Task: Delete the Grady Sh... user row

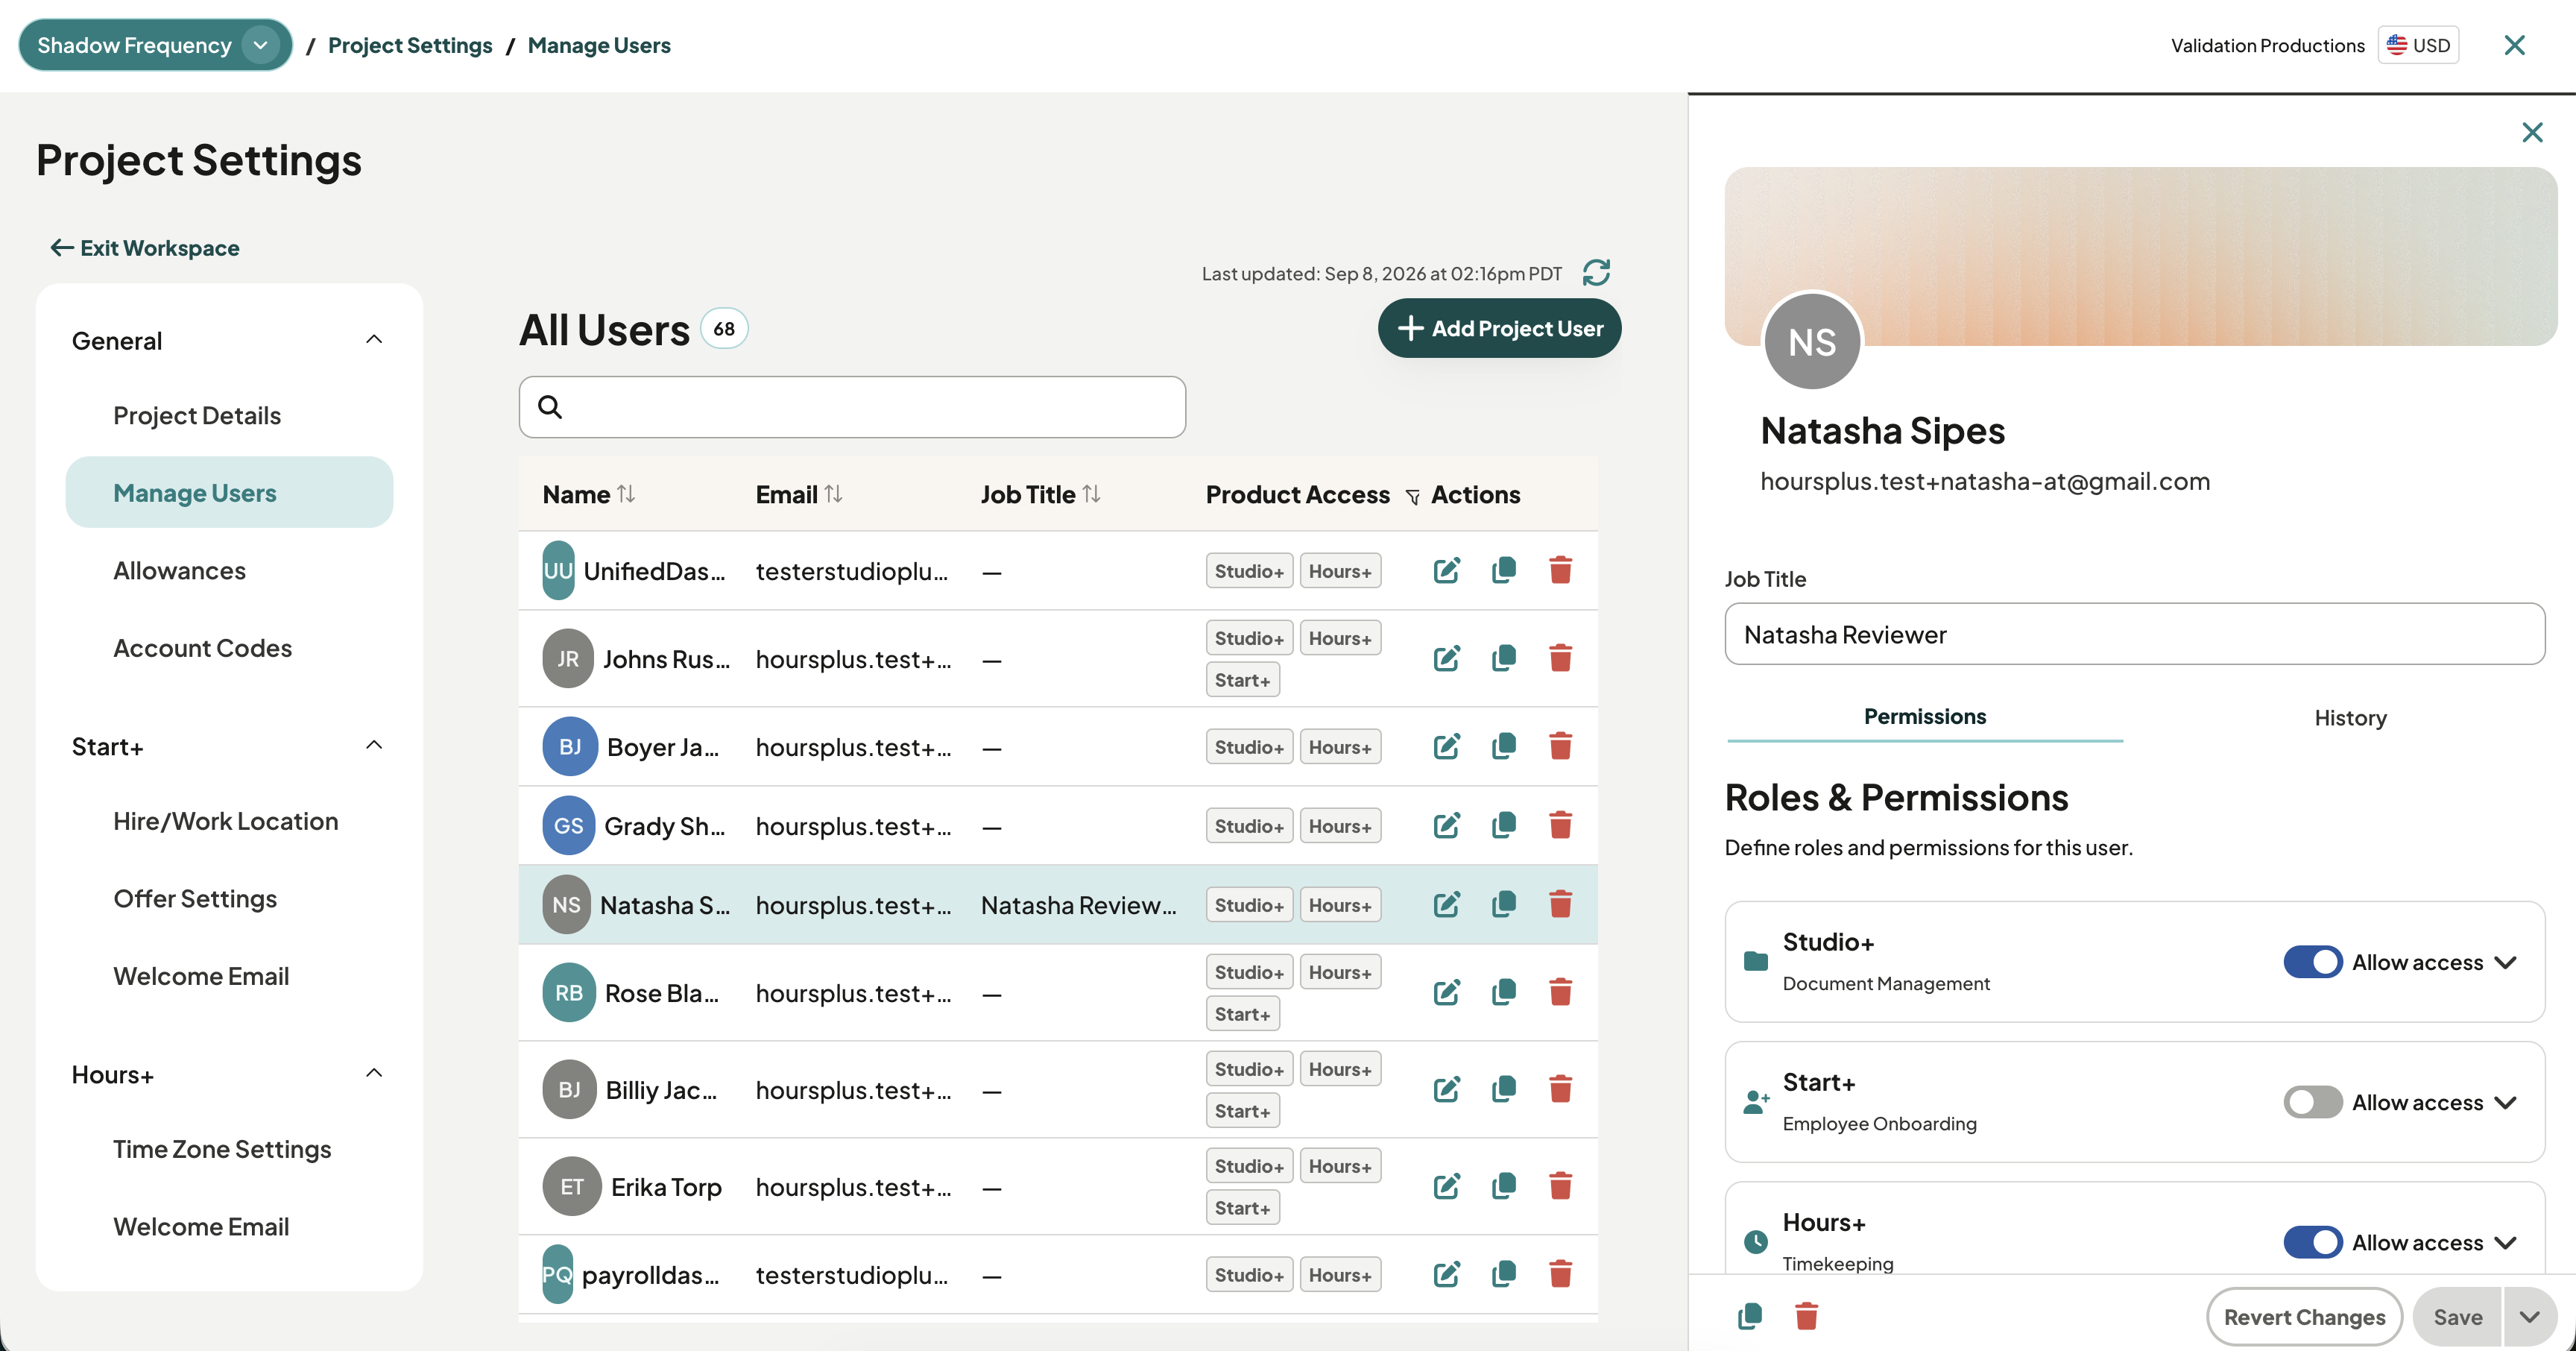Action: [1560, 825]
